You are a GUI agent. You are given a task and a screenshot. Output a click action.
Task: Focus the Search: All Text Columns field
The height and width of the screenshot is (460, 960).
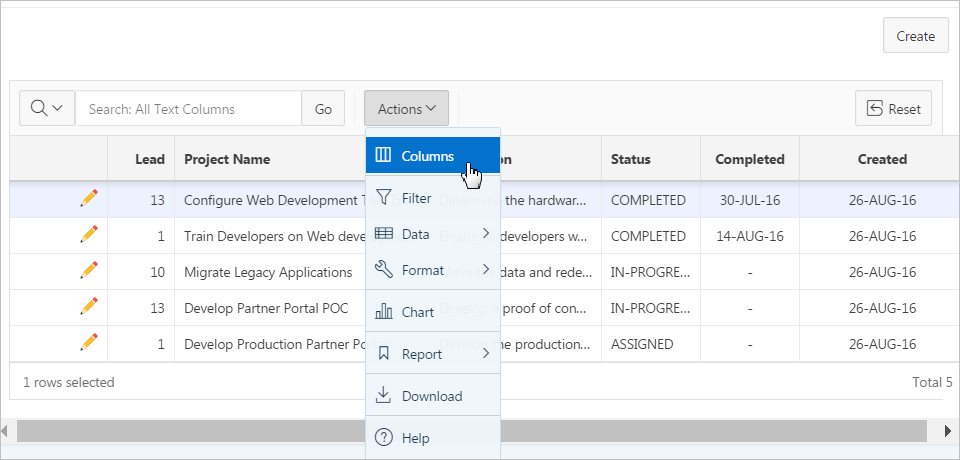[188, 109]
